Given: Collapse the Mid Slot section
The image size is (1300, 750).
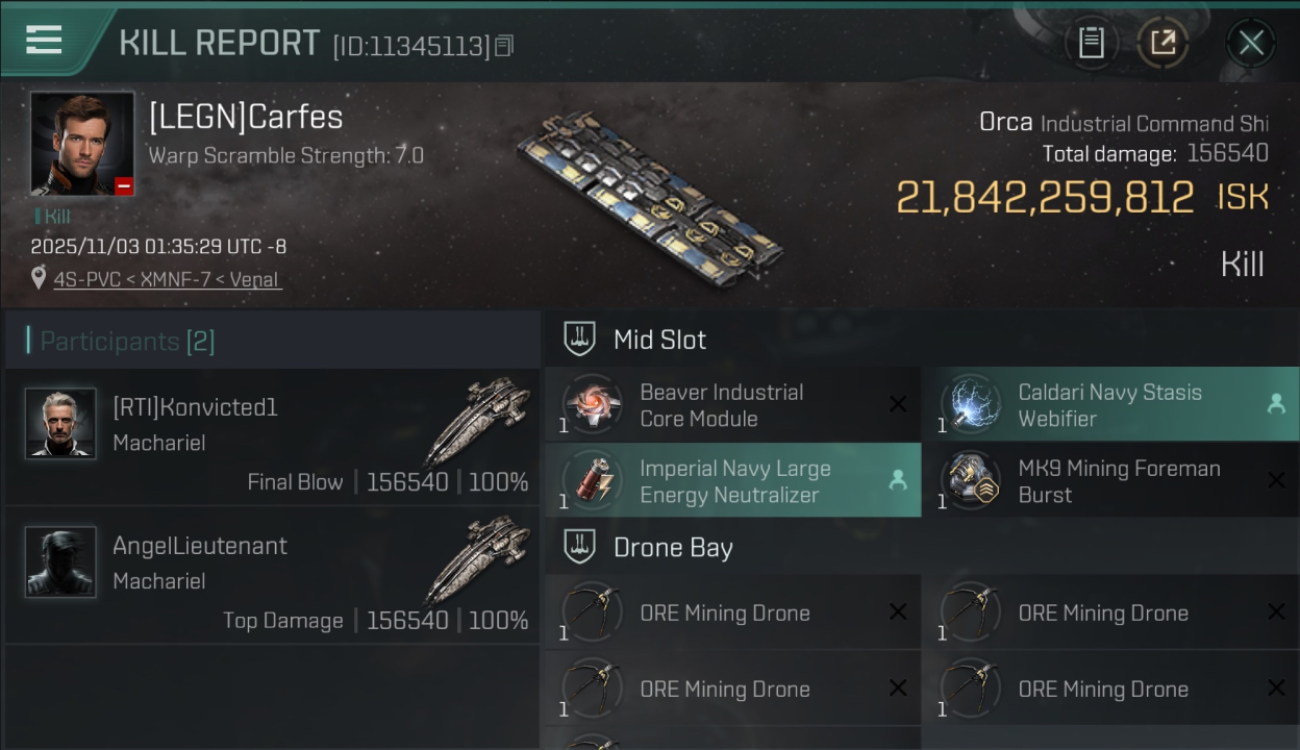Looking at the screenshot, I should pos(580,339).
